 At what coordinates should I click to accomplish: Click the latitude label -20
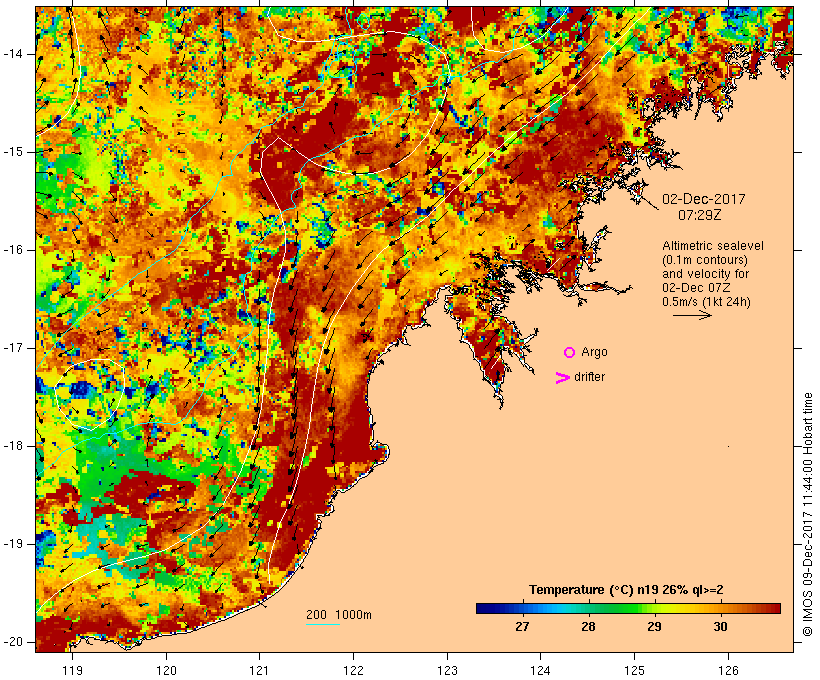coord(12,642)
